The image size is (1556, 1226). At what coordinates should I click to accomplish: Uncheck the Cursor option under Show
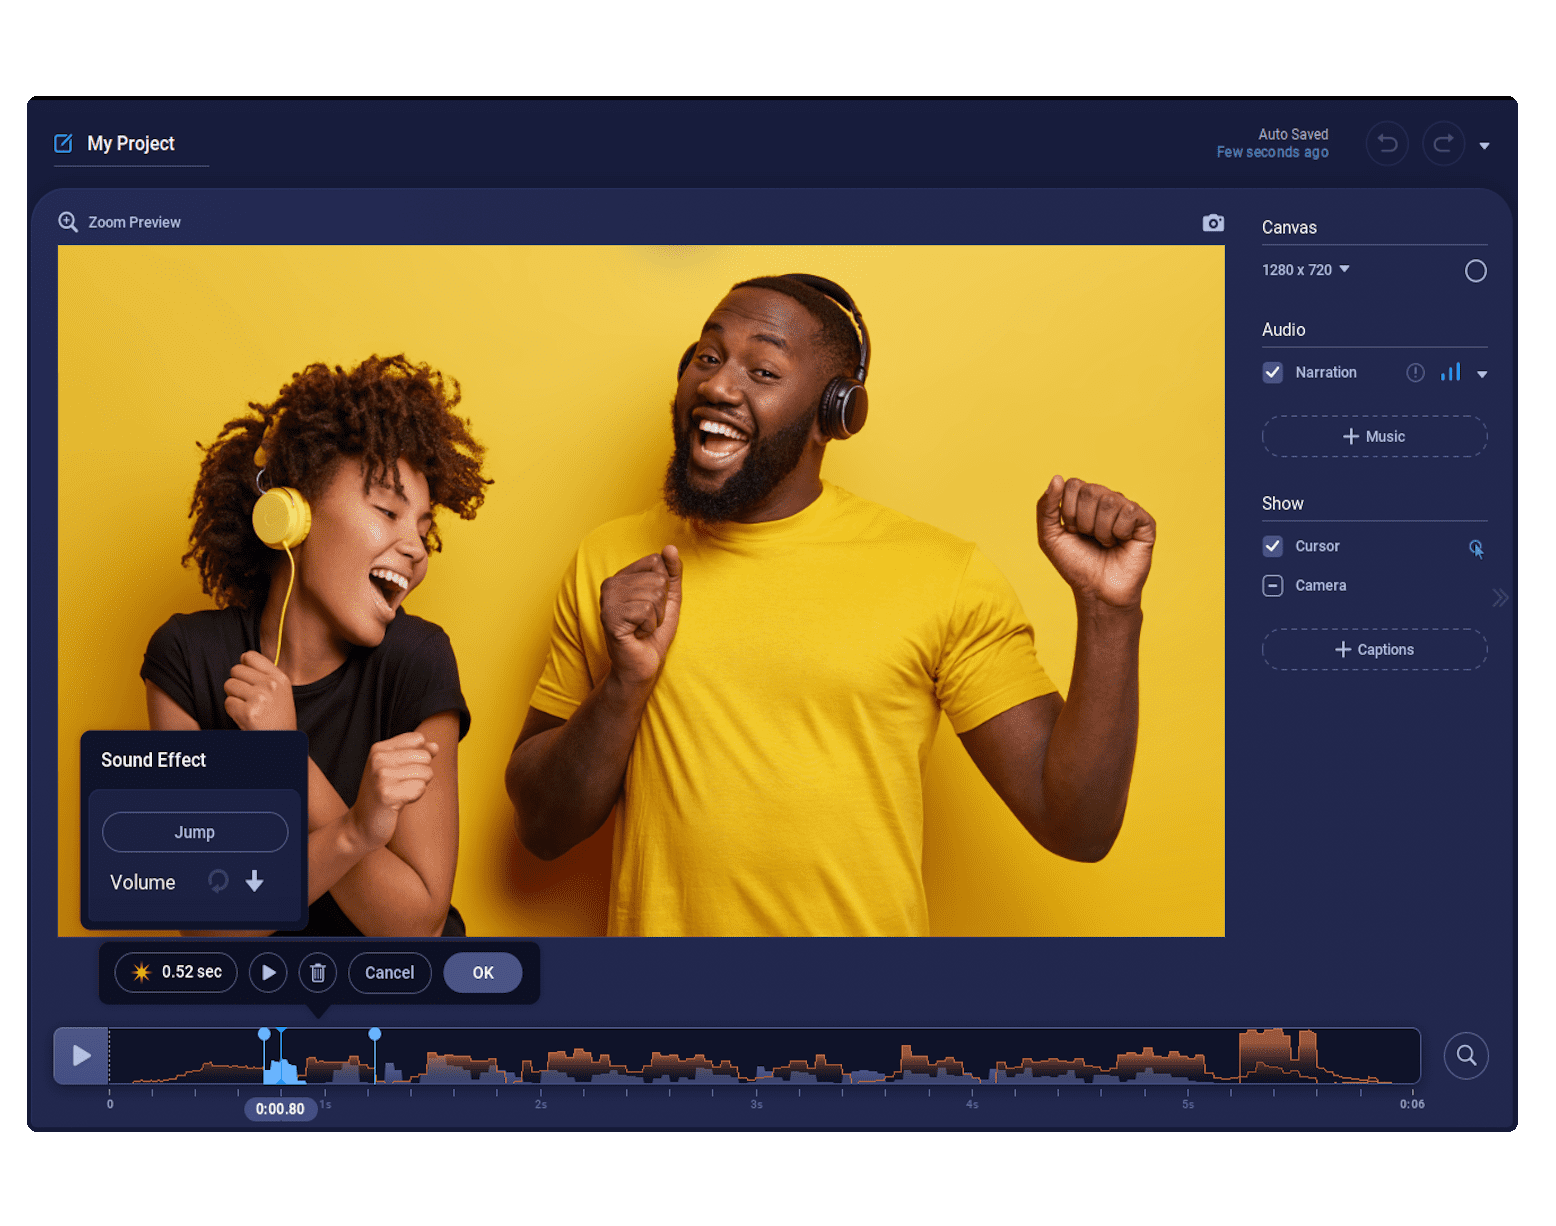pos(1272,546)
